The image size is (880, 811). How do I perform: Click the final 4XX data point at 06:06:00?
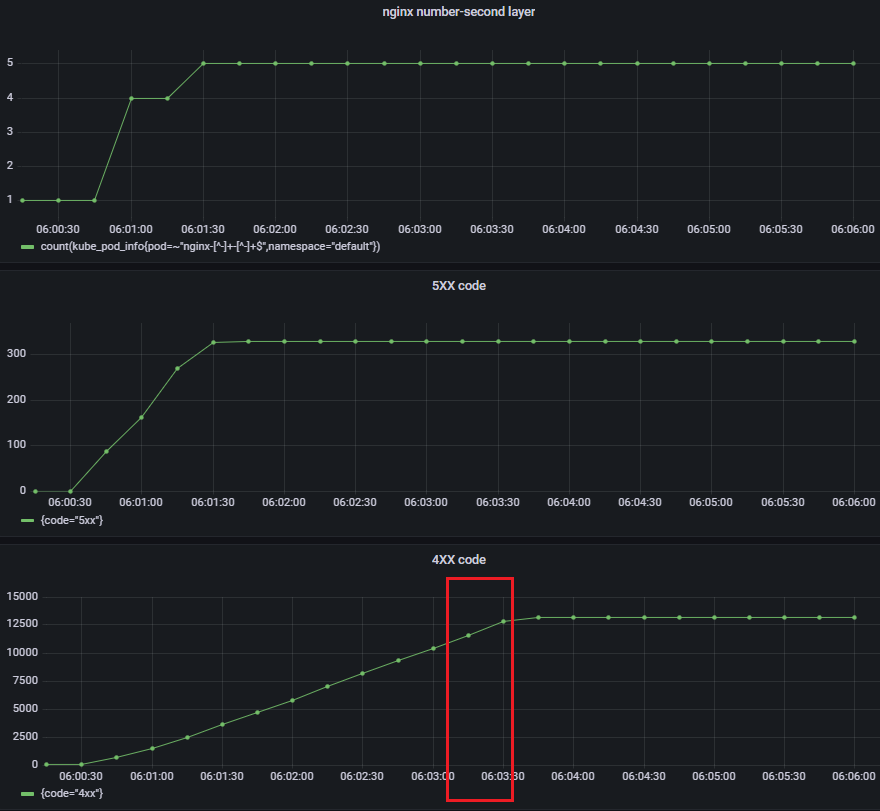(x=855, y=617)
